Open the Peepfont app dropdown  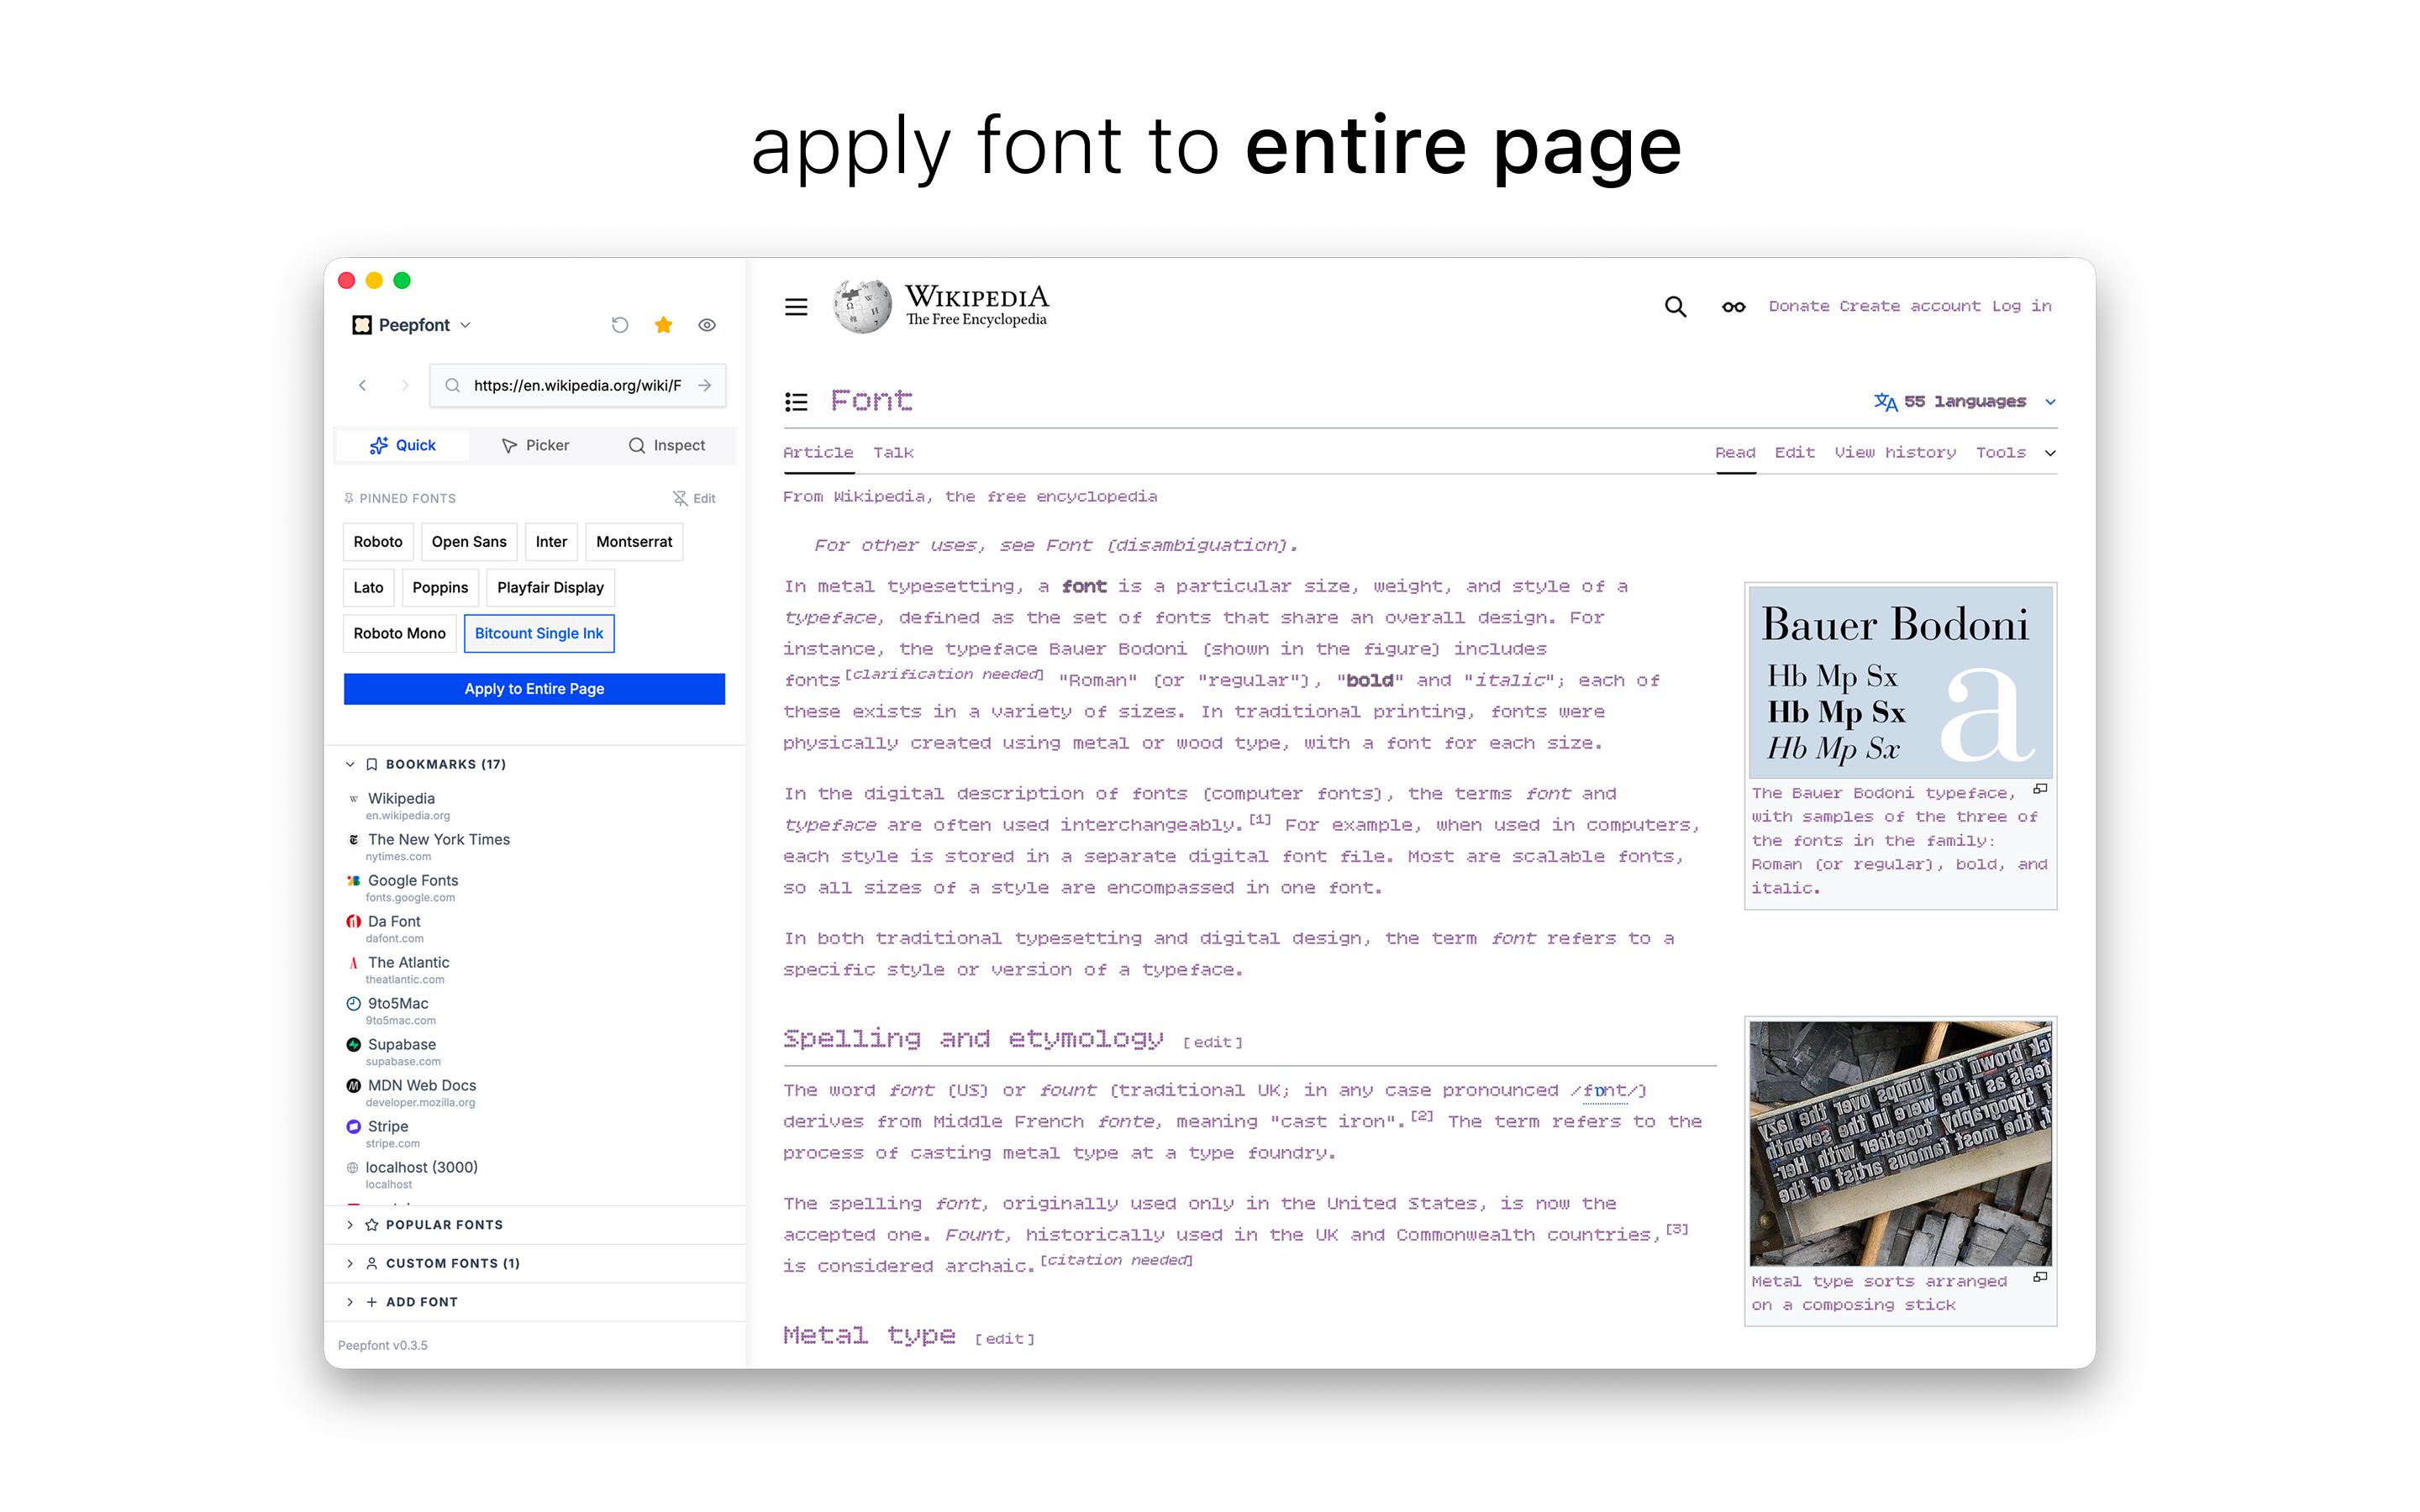412,325
